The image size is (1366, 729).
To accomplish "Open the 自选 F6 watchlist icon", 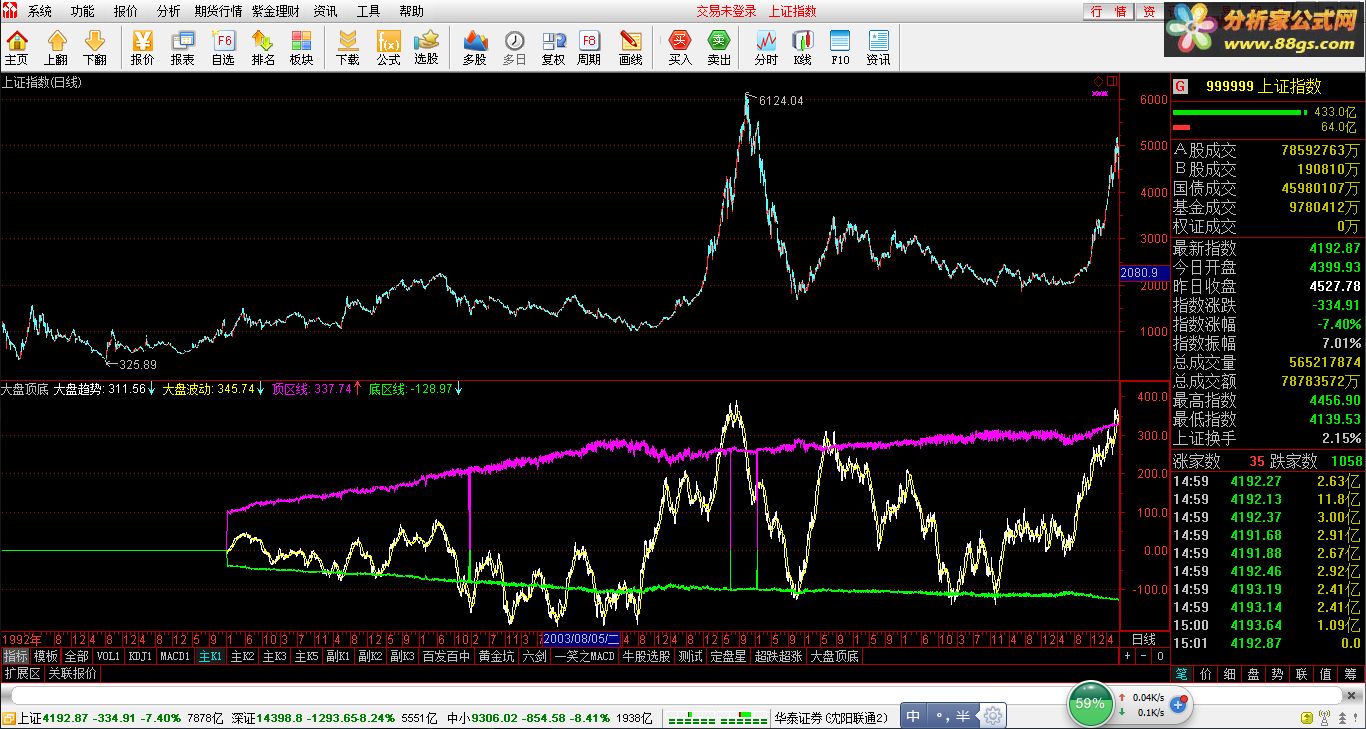I will click(x=223, y=47).
